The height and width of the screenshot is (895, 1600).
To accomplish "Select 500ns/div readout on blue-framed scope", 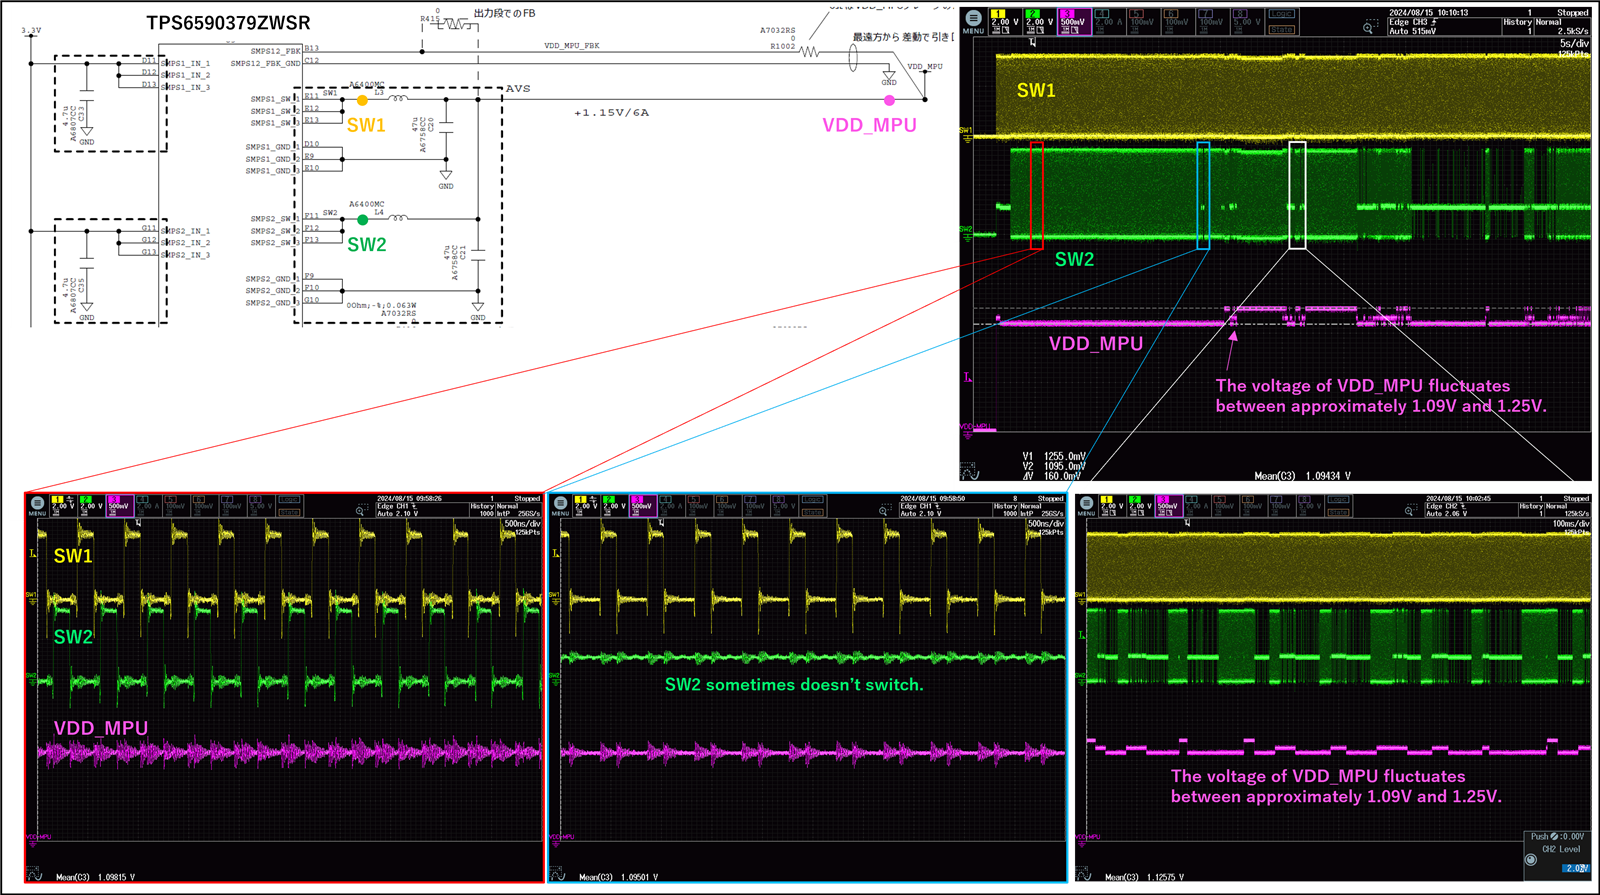I will point(1046,523).
